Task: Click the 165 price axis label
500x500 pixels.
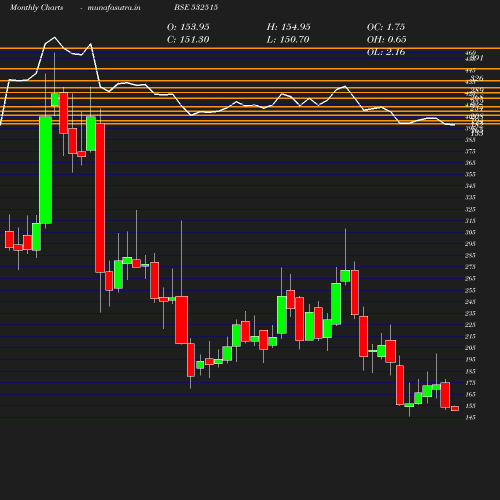Action: [470, 395]
